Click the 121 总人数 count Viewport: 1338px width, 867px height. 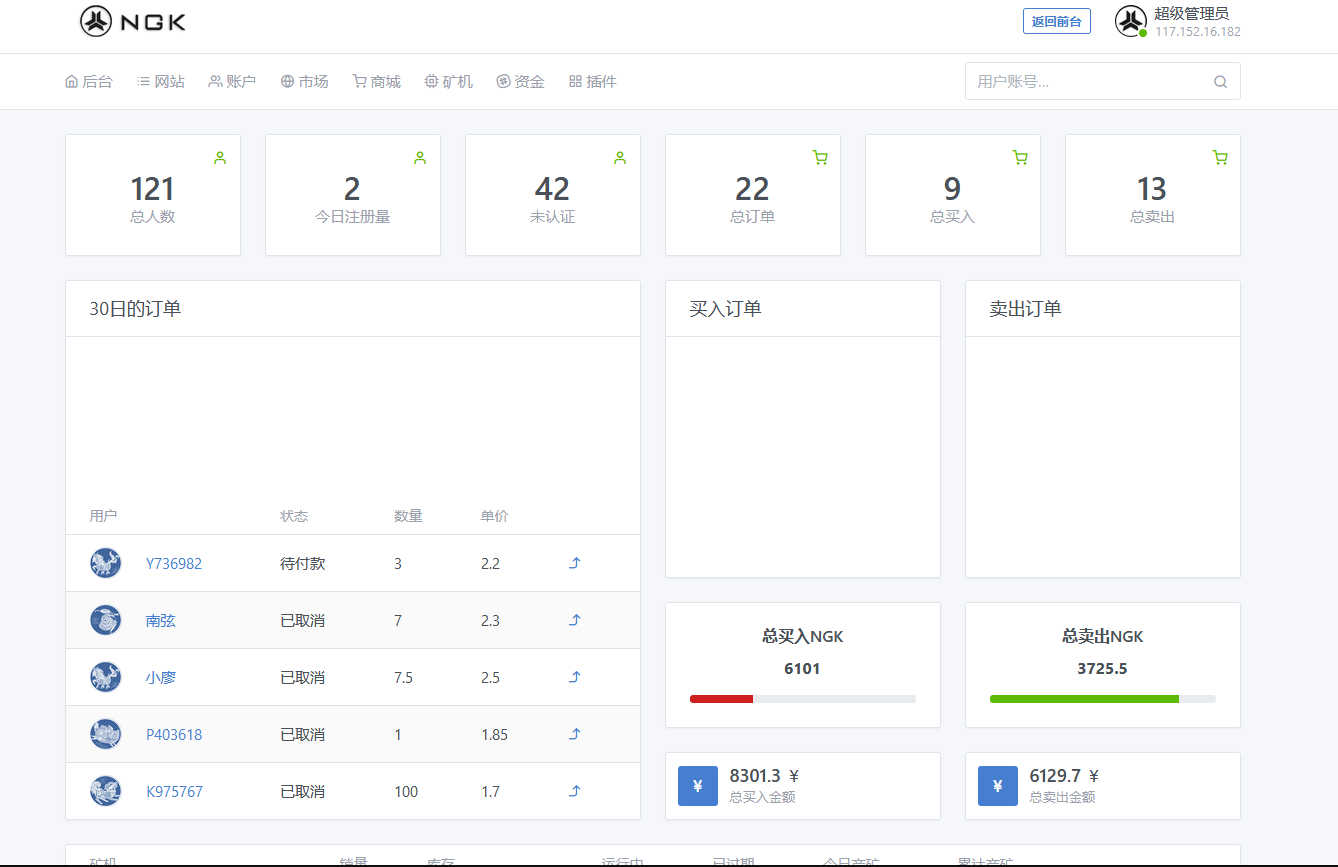(152, 189)
